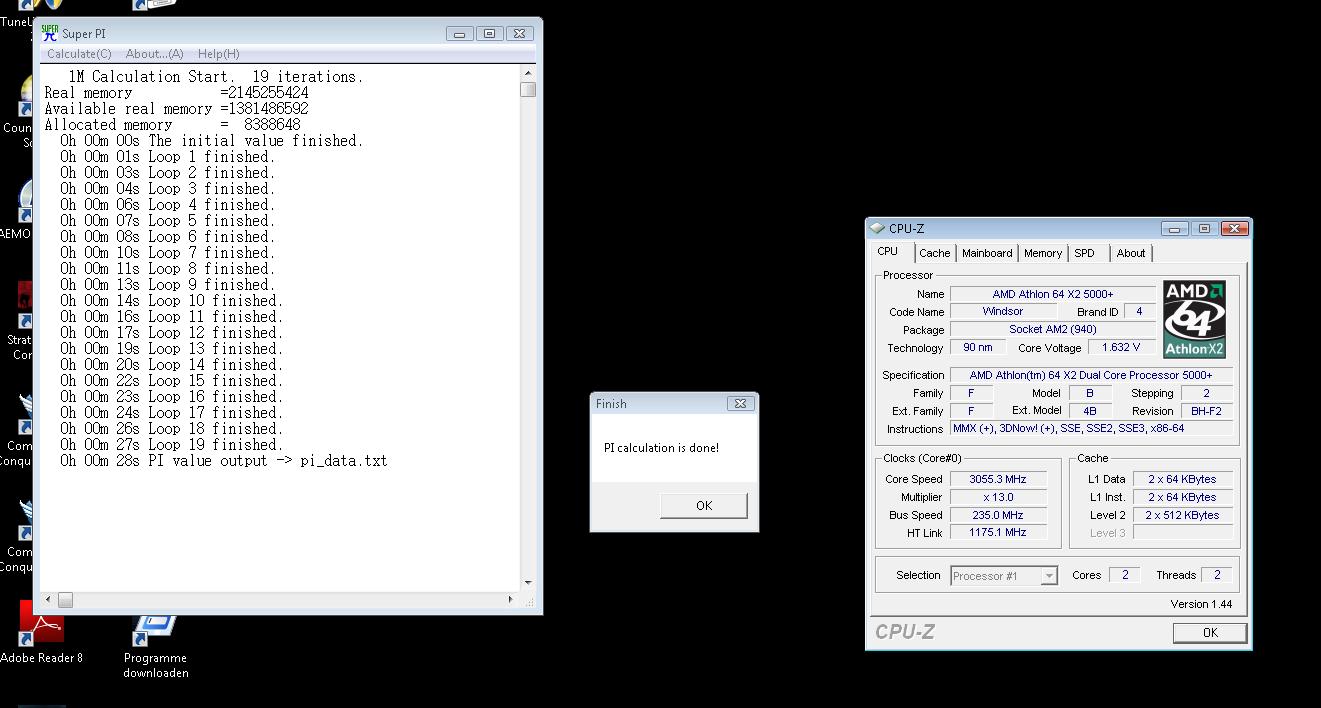Click the Super PI vertical scrollbar down arrow
The width and height of the screenshot is (1321, 708).
528,583
